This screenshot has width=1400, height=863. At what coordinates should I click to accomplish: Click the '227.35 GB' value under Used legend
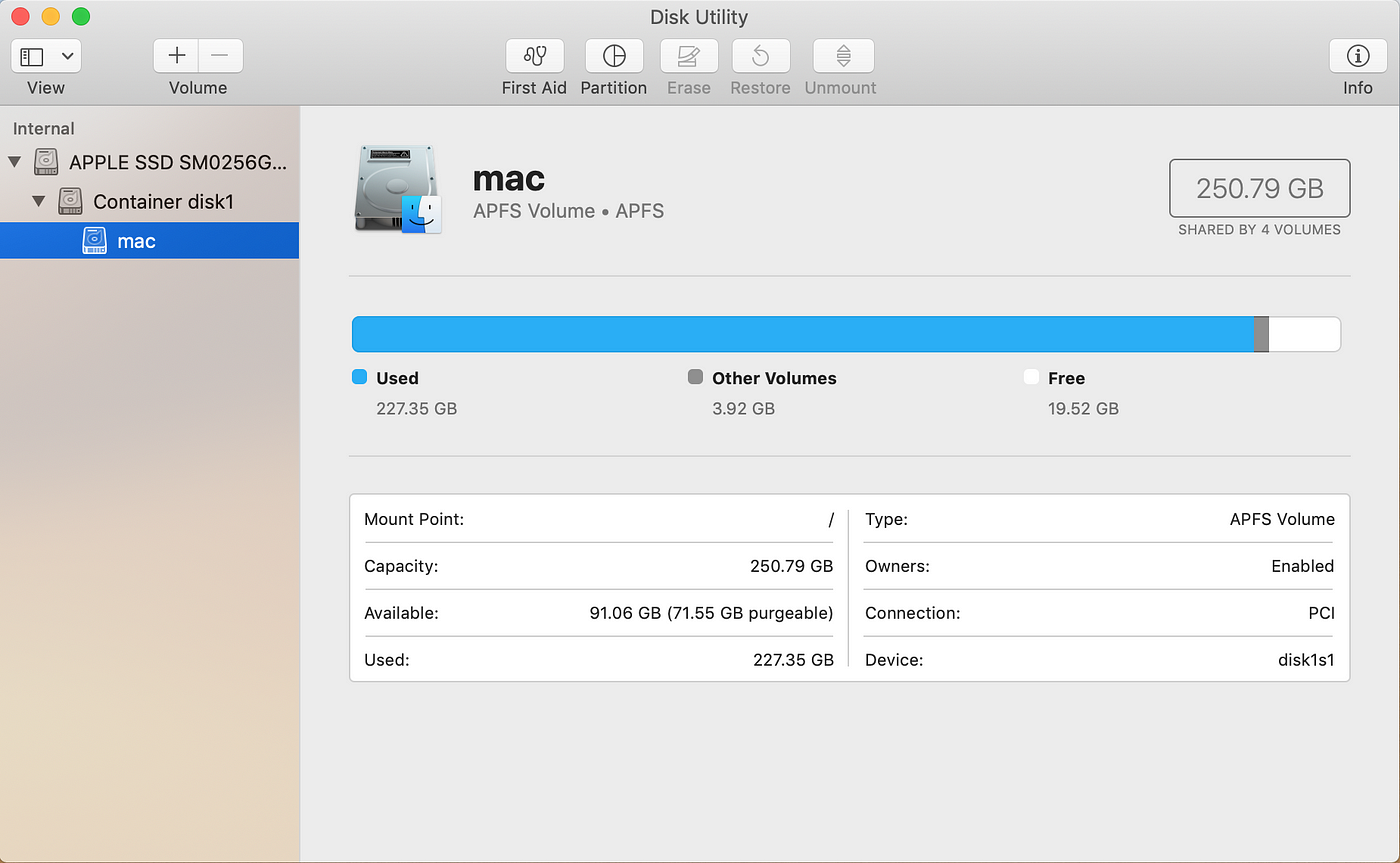417,408
